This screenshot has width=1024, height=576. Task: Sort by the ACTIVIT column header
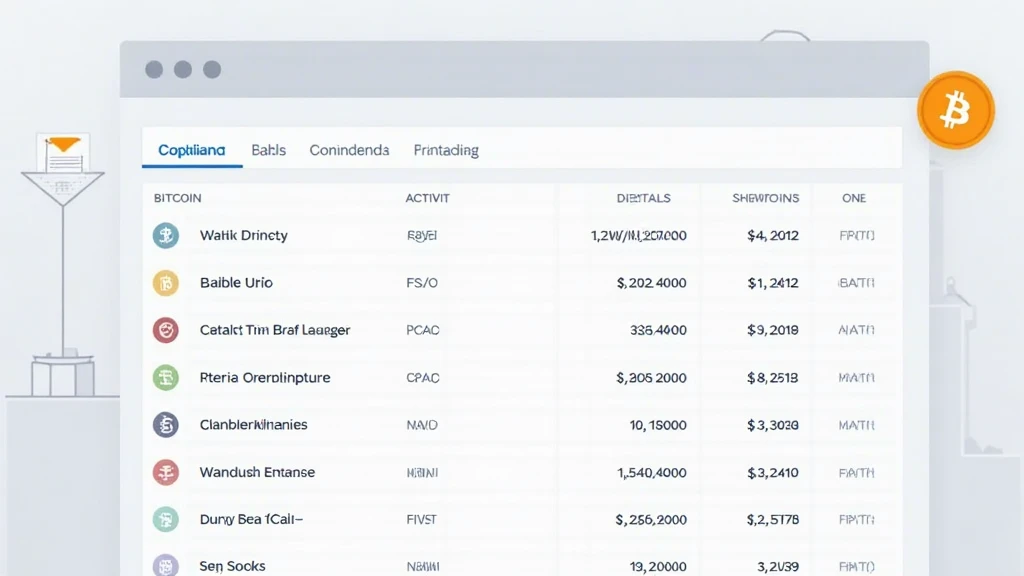point(427,198)
